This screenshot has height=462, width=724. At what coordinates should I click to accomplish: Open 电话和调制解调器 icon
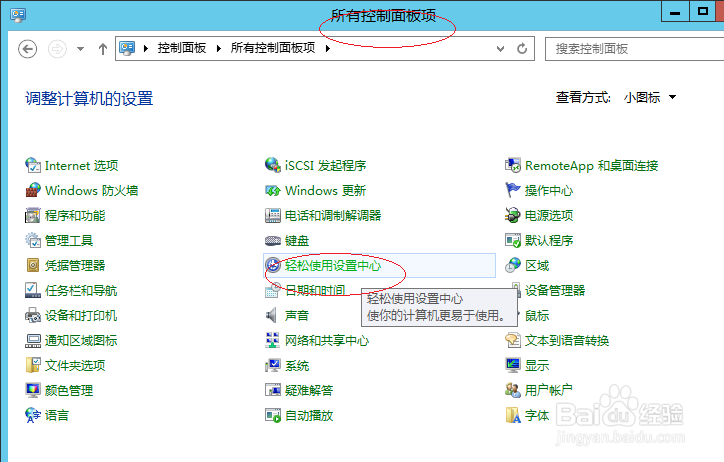273,215
